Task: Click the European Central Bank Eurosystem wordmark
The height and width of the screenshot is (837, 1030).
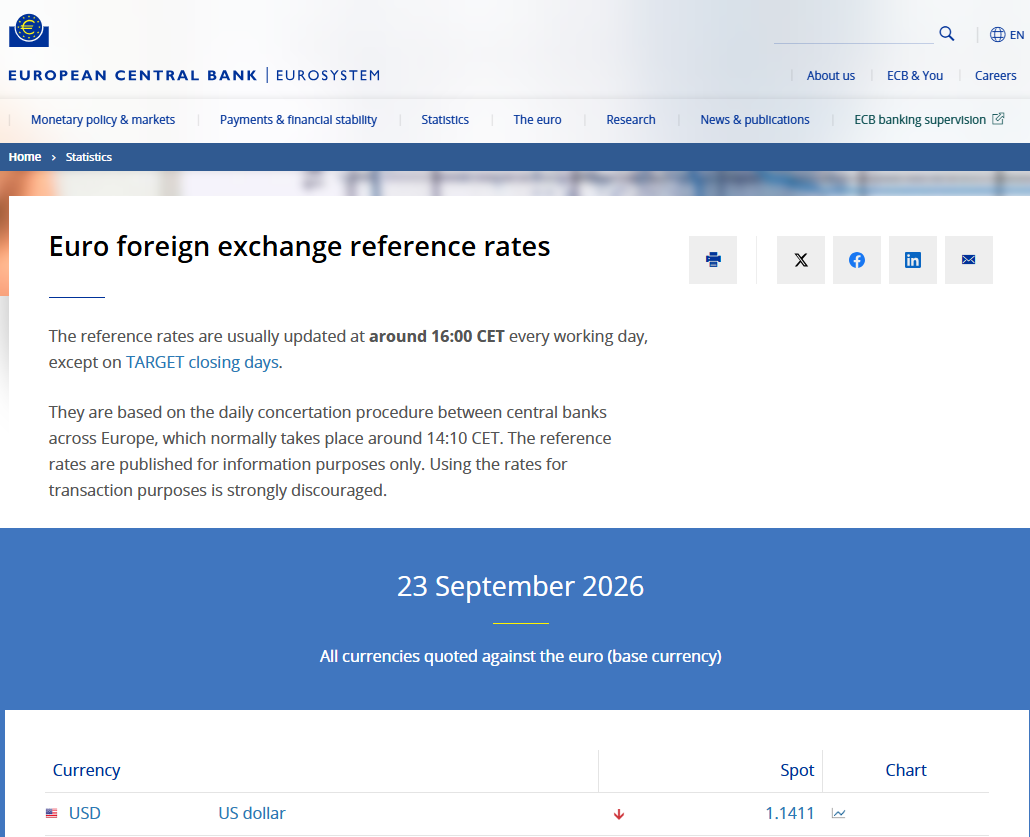Action: (x=194, y=75)
